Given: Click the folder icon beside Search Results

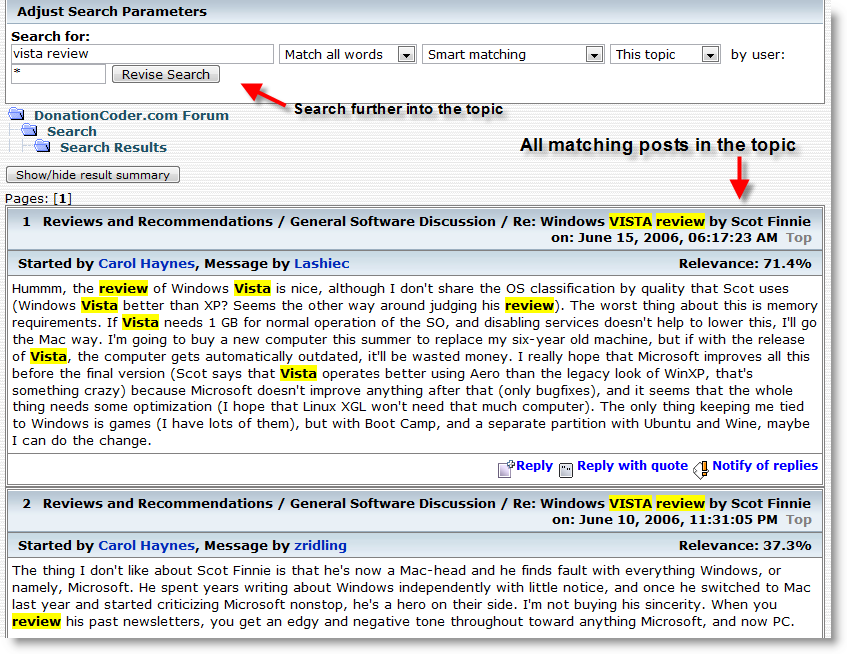Looking at the screenshot, I should click(43, 146).
